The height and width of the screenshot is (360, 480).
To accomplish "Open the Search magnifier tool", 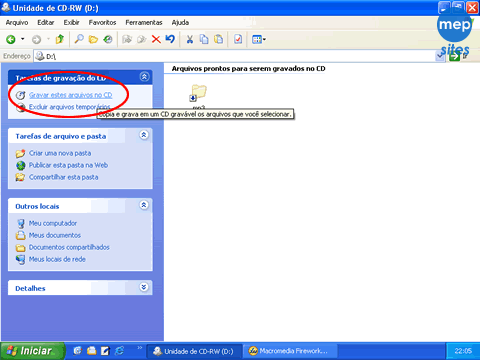I will pyautogui.click(x=79, y=39).
